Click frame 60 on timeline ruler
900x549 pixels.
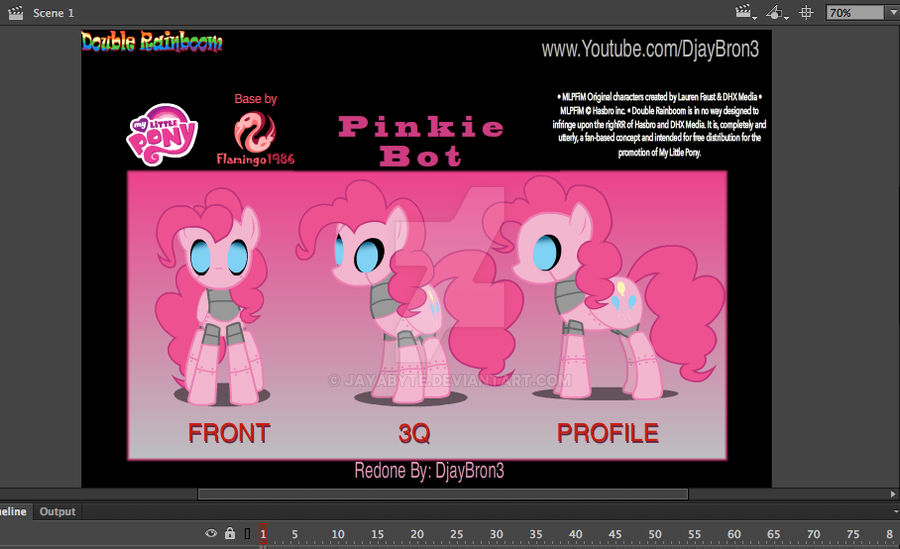click(x=734, y=535)
